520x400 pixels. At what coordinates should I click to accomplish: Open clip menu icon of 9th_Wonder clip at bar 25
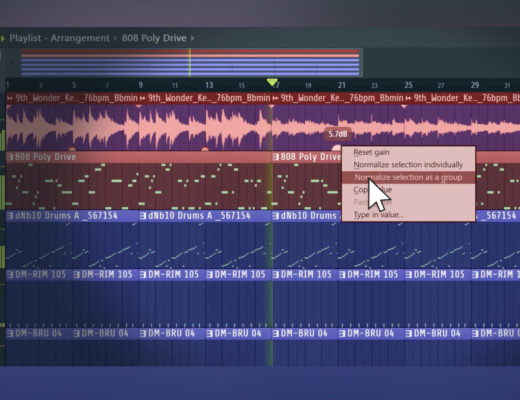point(408,98)
